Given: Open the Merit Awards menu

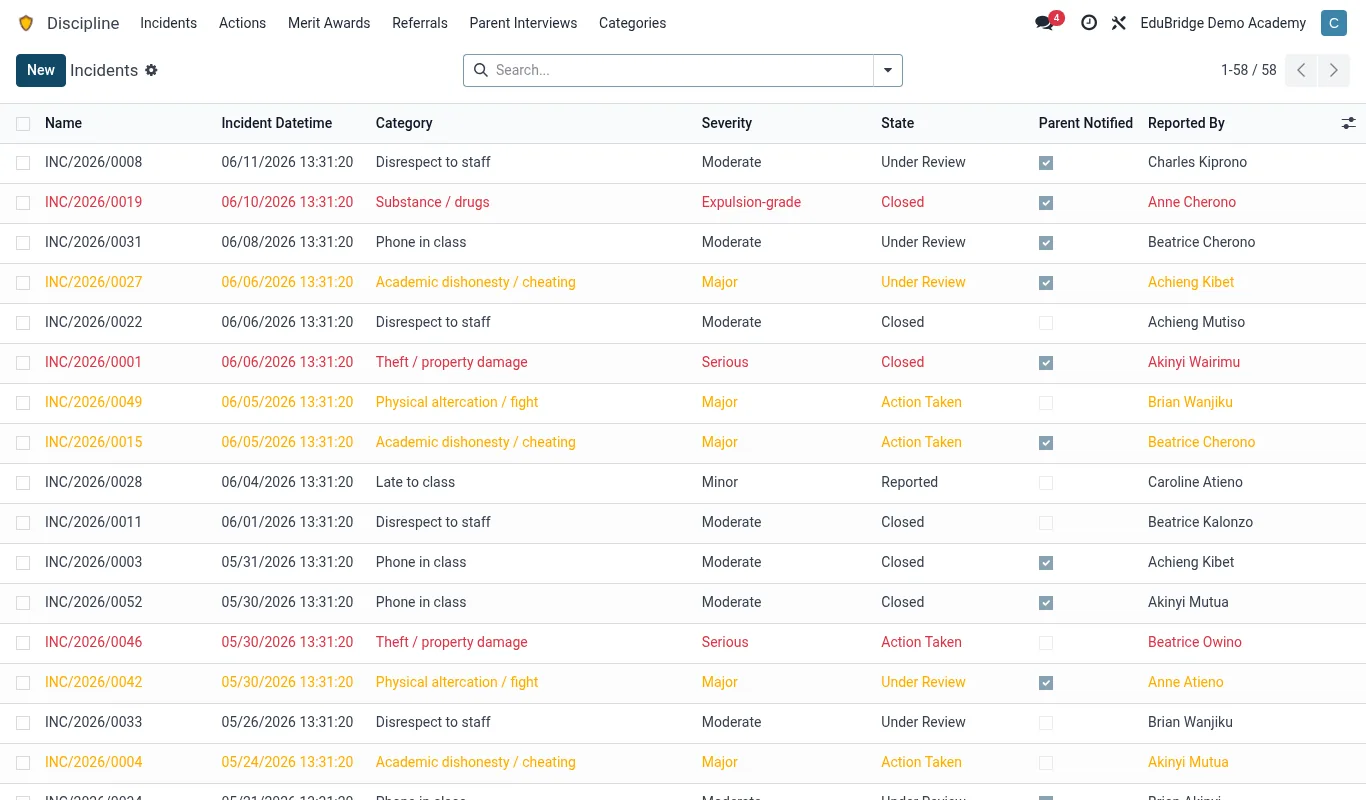Looking at the screenshot, I should tap(329, 23).
